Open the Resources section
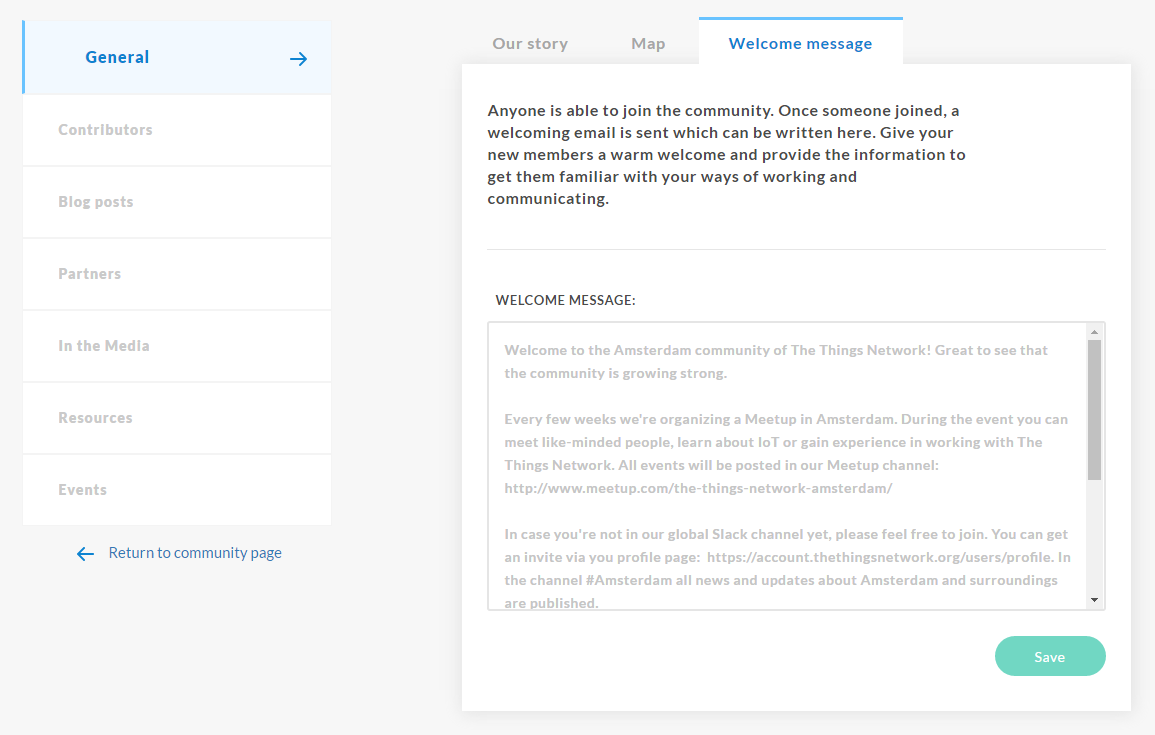 (x=95, y=418)
